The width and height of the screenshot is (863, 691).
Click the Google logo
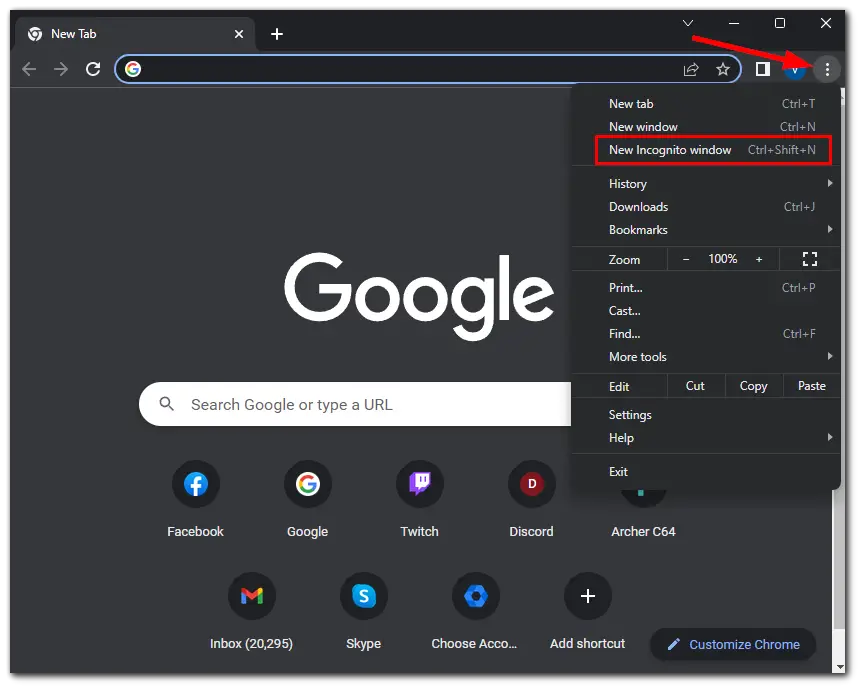pos(419,296)
